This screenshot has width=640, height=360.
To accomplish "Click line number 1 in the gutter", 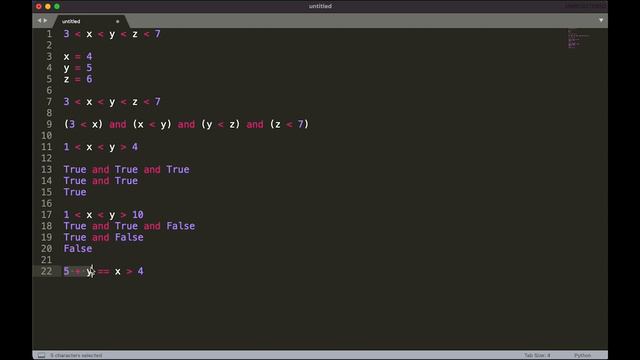I will (49, 34).
